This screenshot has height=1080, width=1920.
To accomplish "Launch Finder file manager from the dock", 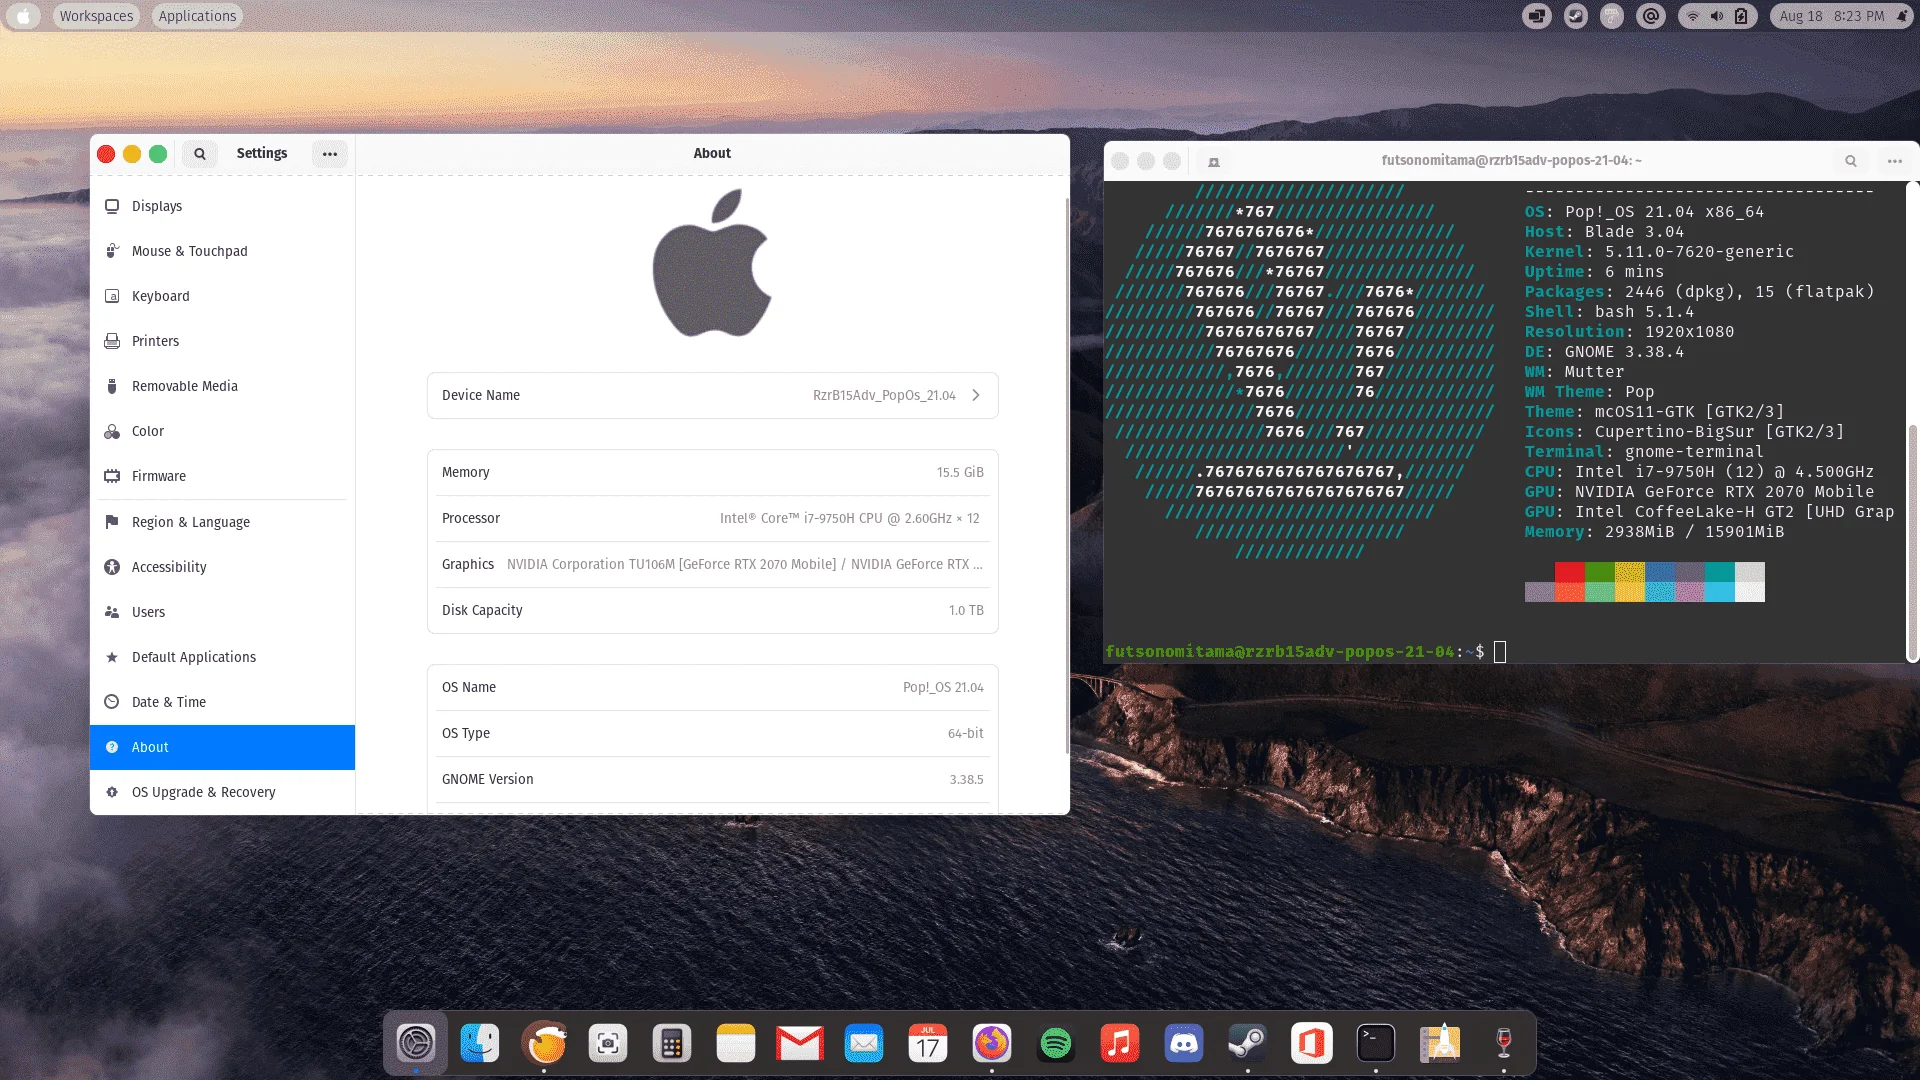I will (x=480, y=1044).
